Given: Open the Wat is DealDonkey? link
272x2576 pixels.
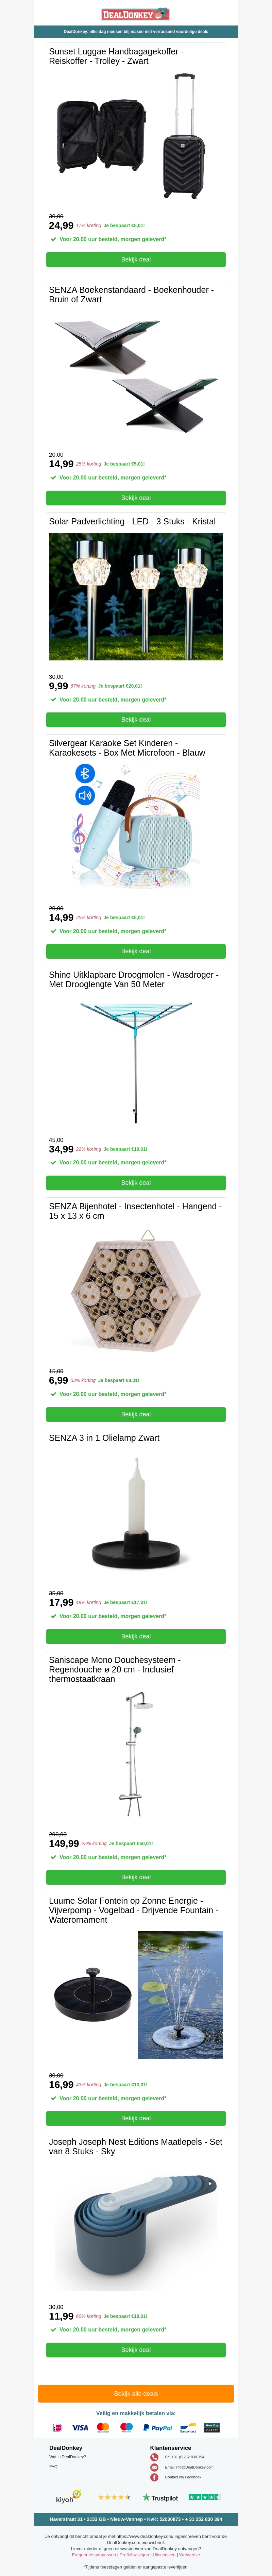Looking at the screenshot, I should tap(68, 2457).
